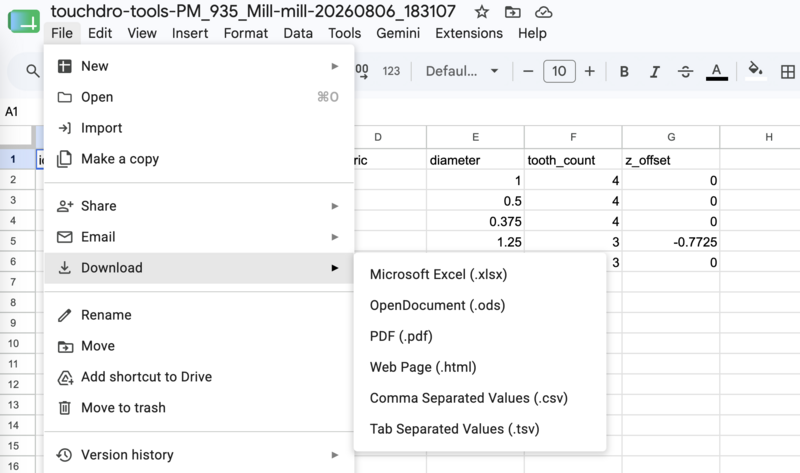Click the 'diameter' header cell
The height and width of the screenshot is (473, 800).
pos(476,160)
